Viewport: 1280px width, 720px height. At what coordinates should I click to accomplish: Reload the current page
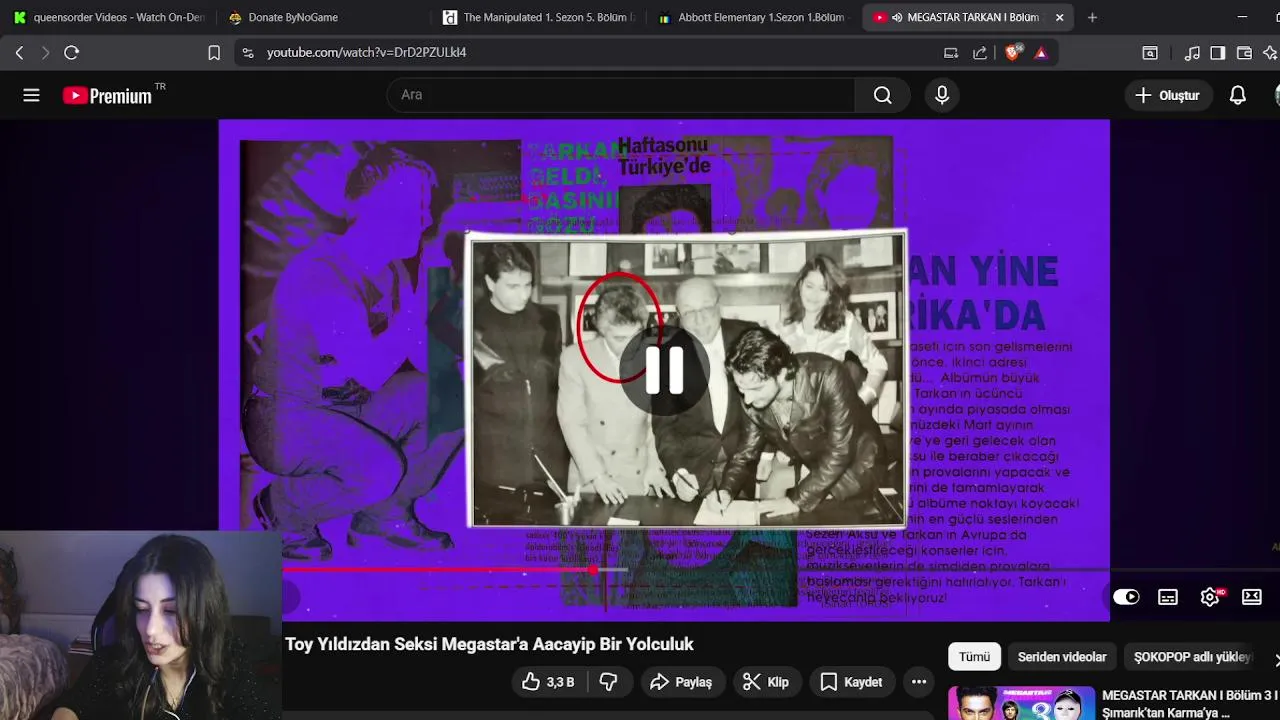point(72,53)
